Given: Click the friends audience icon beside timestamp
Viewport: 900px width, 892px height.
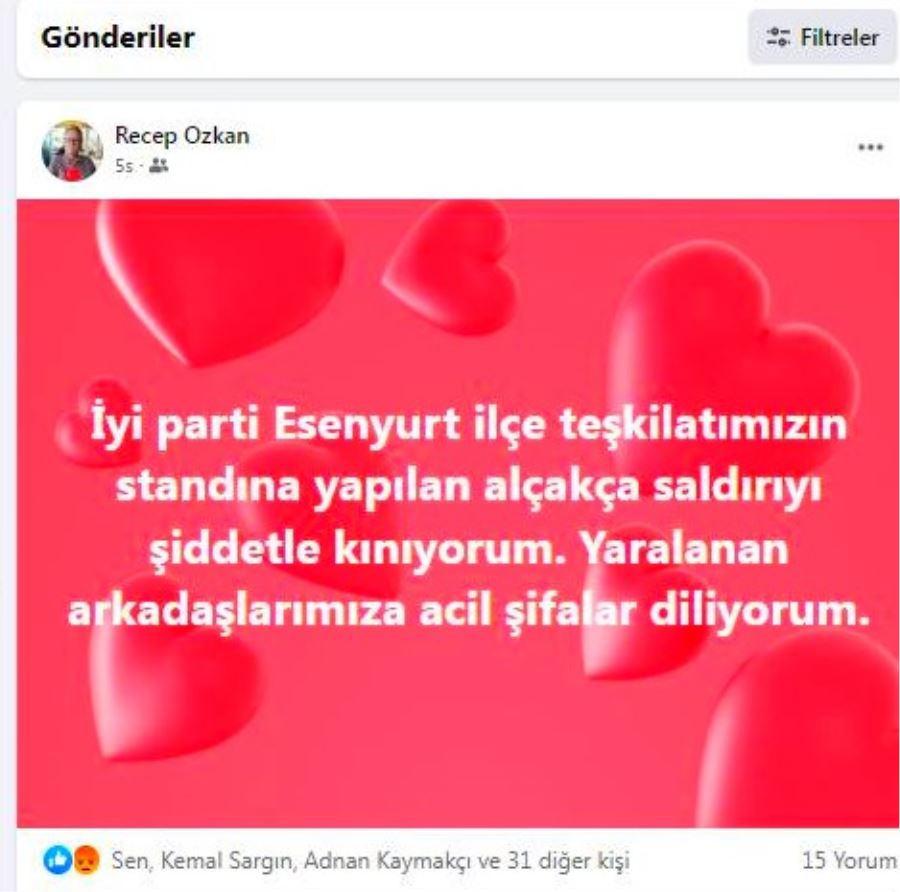Looking at the screenshot, I should 158,166.
